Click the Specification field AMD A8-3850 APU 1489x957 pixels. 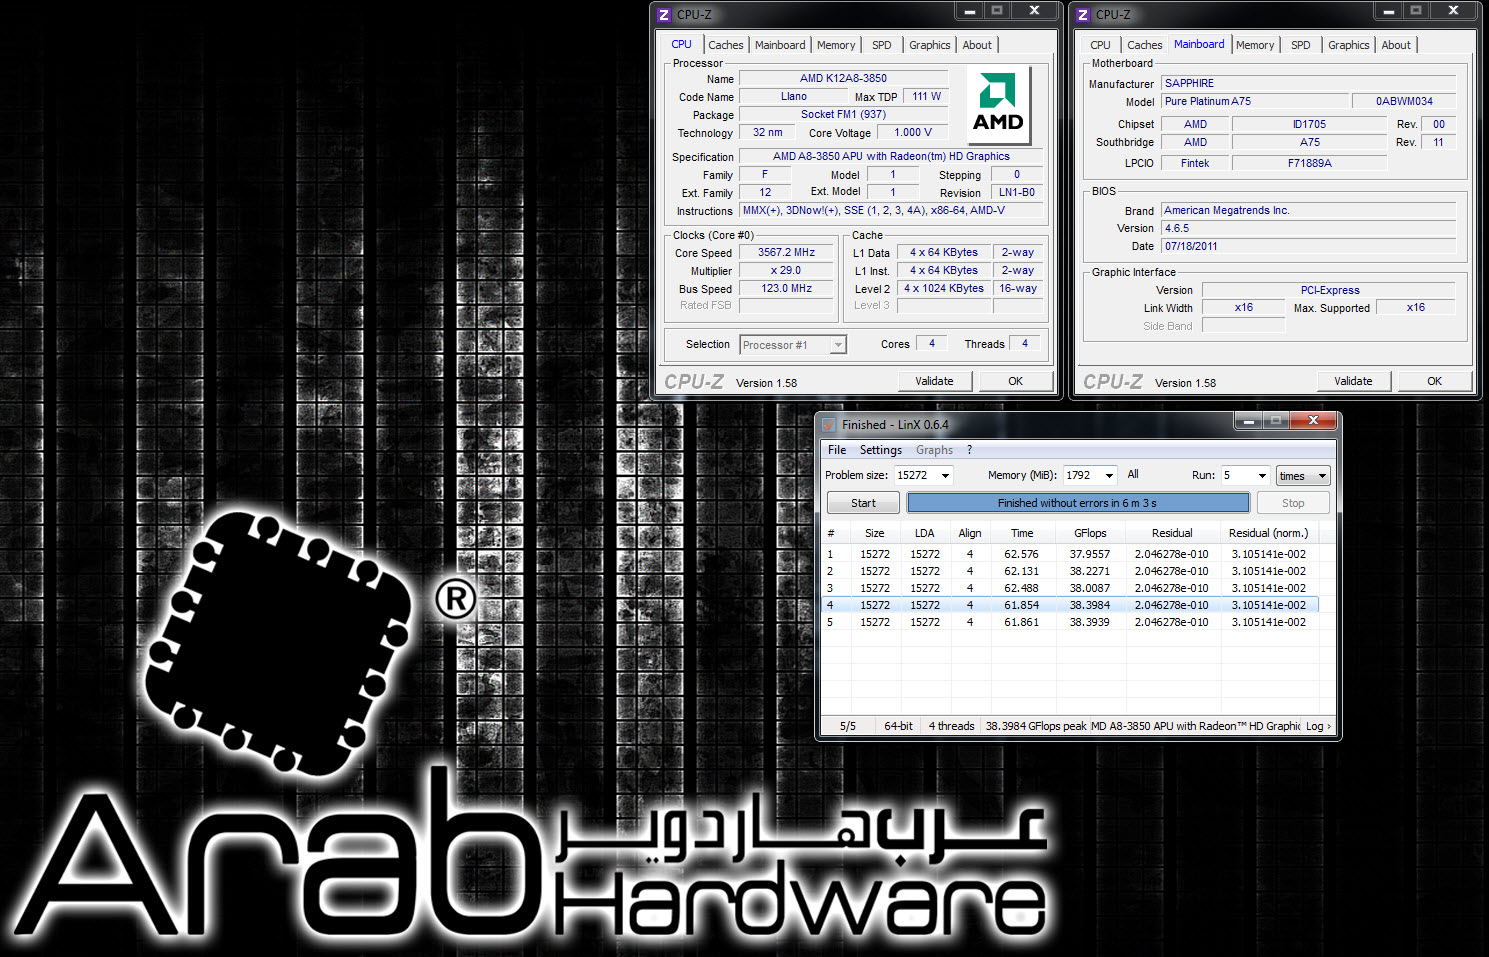pyautogui.click(x=891, y=157)
